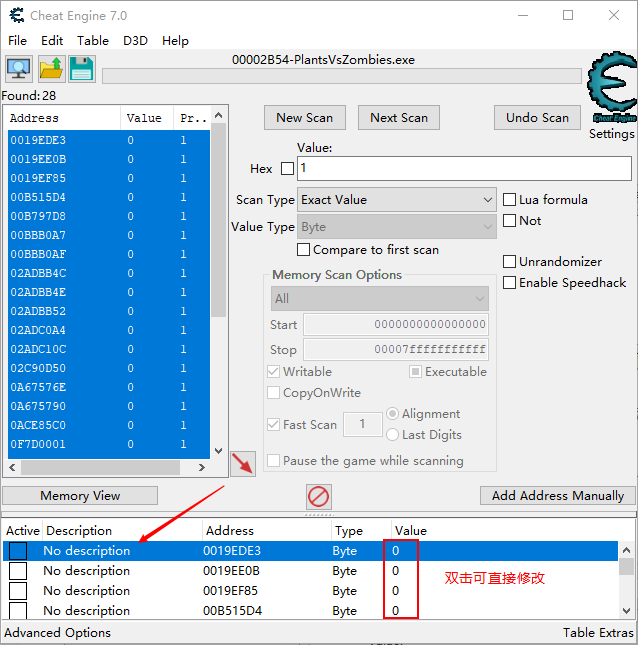The image size is (638, 645).
Task: Open the Value Type Byte dropdown
Action: click(397, 227)
